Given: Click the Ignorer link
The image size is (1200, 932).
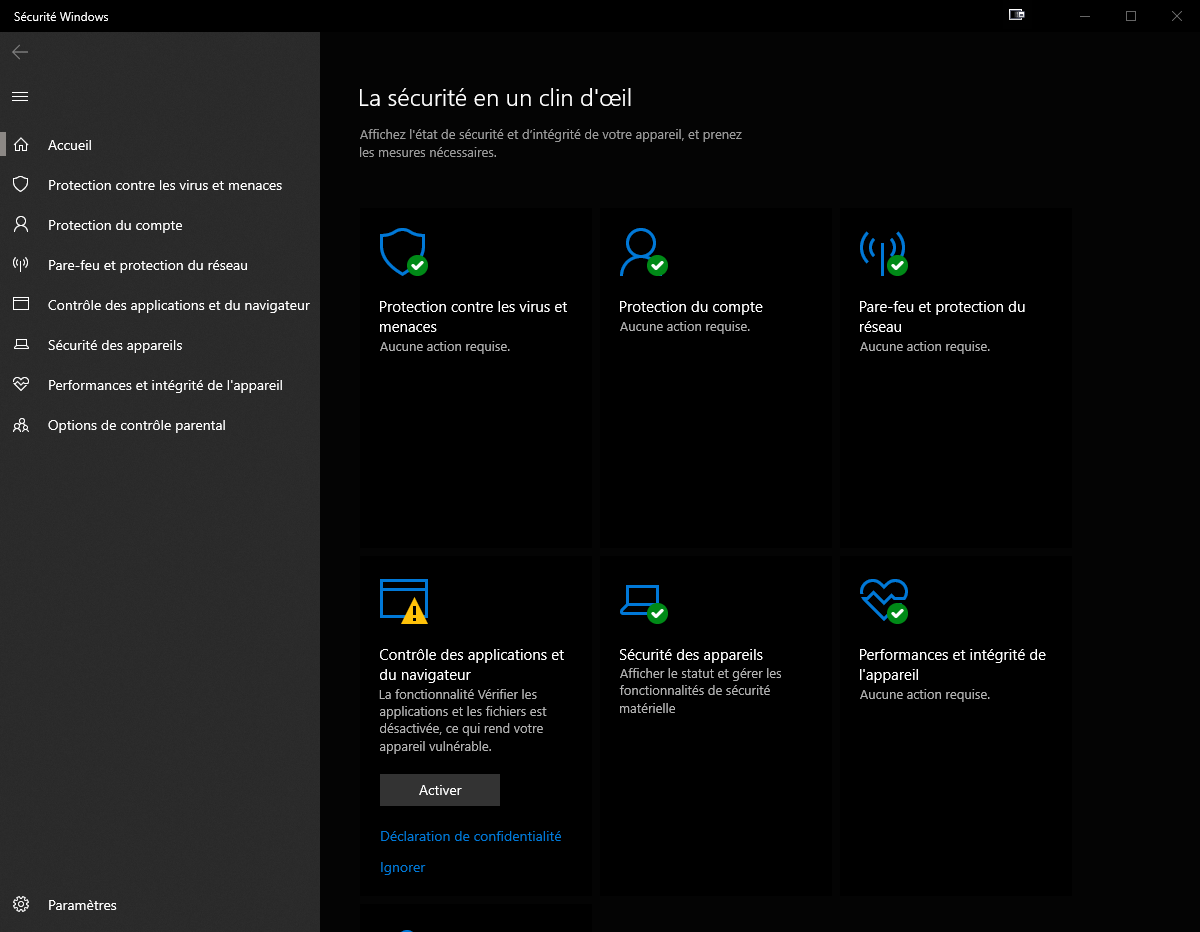Looking at the screenshot, I should pos(403,867).
